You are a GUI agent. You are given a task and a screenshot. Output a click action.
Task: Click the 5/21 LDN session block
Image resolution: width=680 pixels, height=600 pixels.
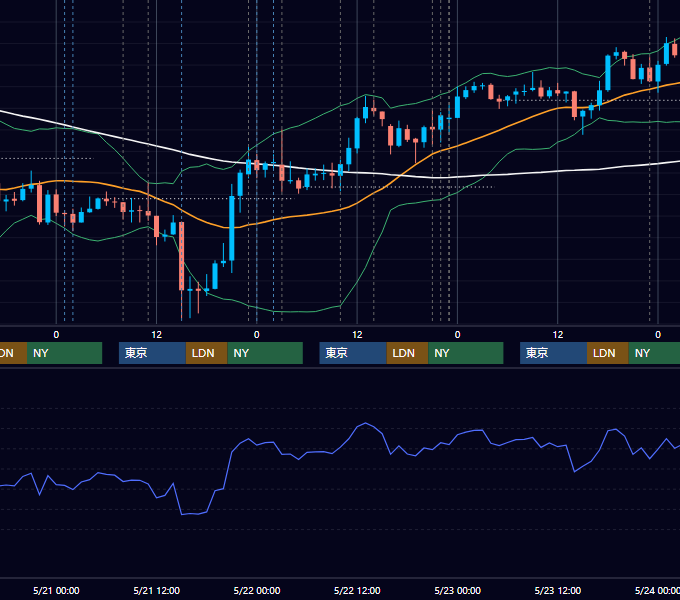point(206,353)
